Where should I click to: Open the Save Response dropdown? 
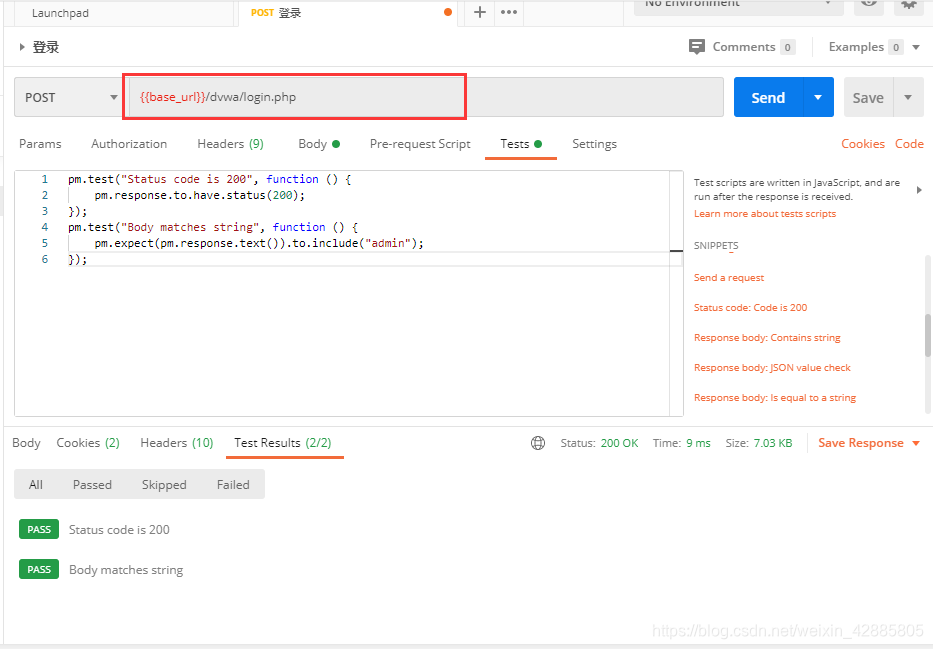pos(869,443)
